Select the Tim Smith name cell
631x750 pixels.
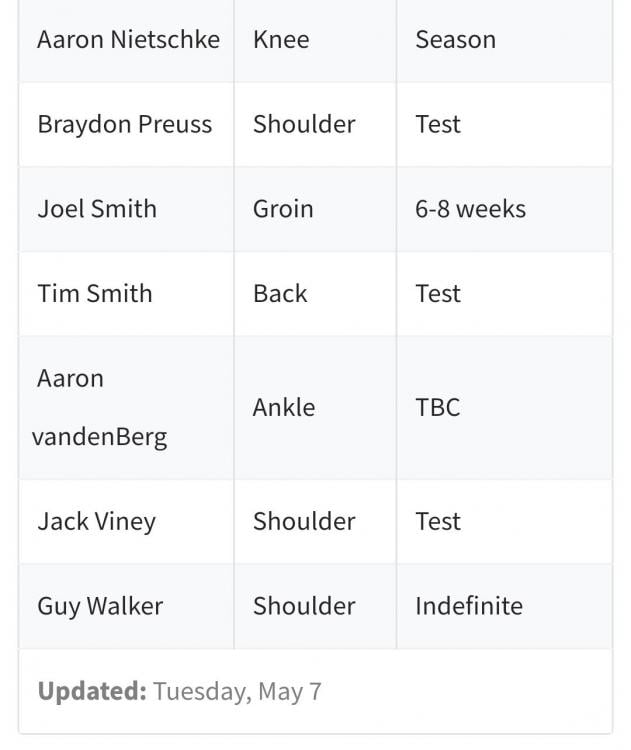point(95,294)
